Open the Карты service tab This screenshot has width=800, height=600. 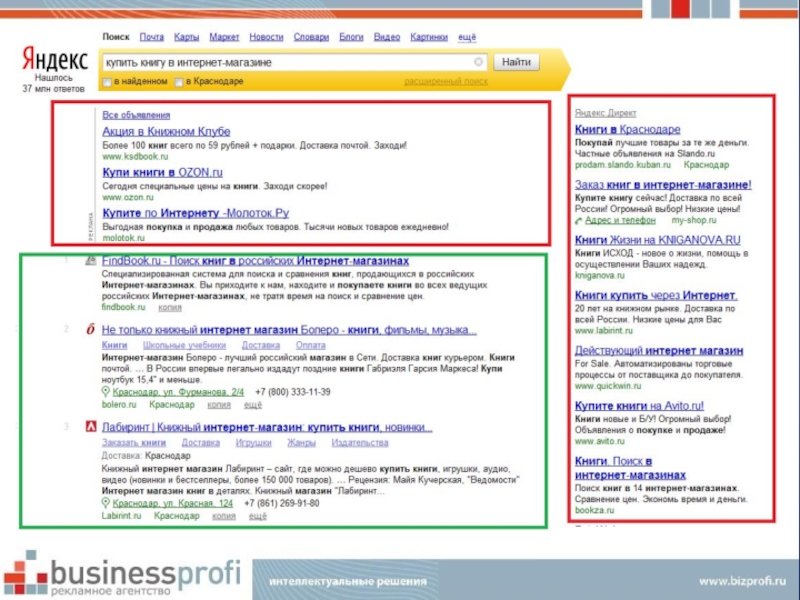pyautogui.click(x=186, y=37)
